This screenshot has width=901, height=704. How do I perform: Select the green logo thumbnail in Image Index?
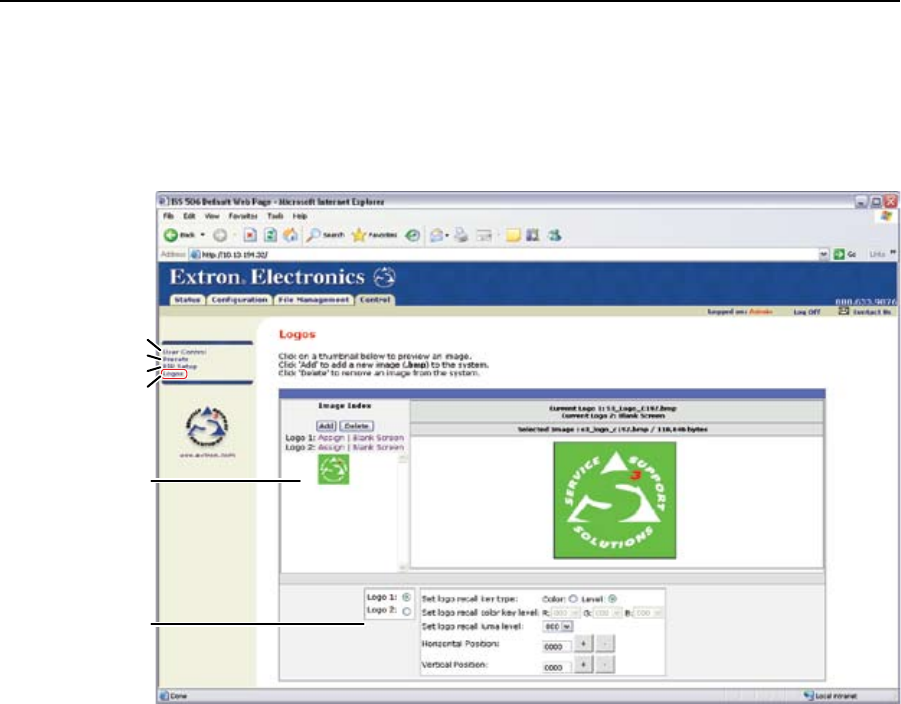(333, 470)
